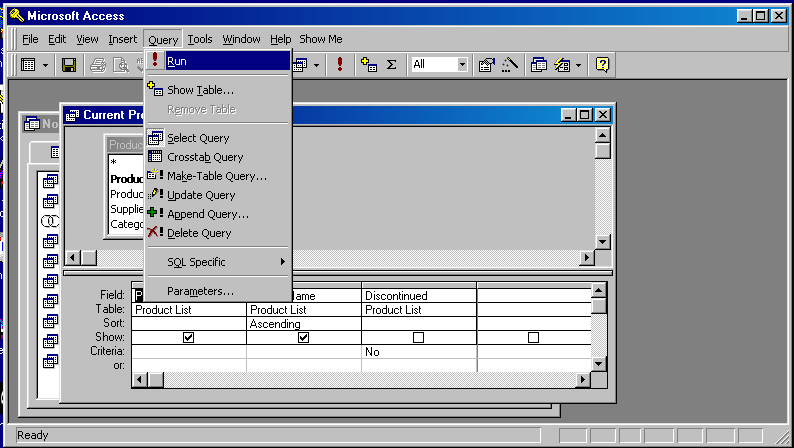
Task: Click the Database Window toolbar icon
Action: (x=539, y=65)
